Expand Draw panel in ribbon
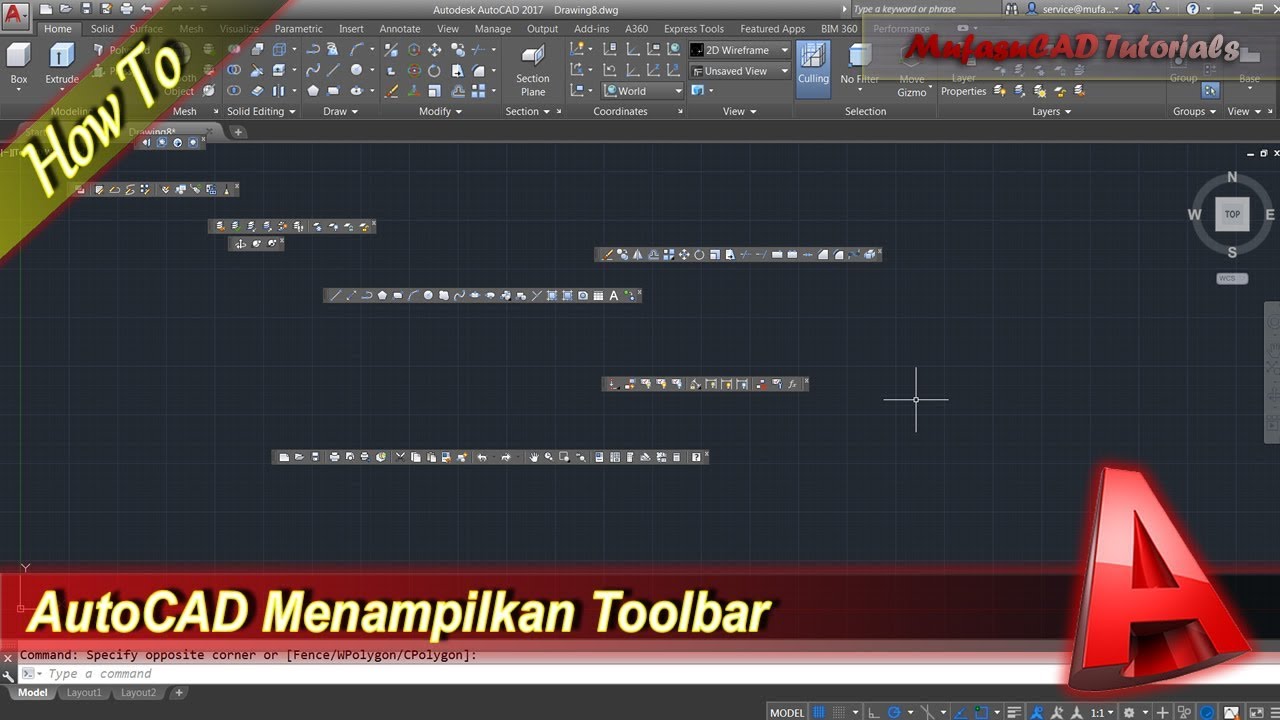 (x=341, y=112)
